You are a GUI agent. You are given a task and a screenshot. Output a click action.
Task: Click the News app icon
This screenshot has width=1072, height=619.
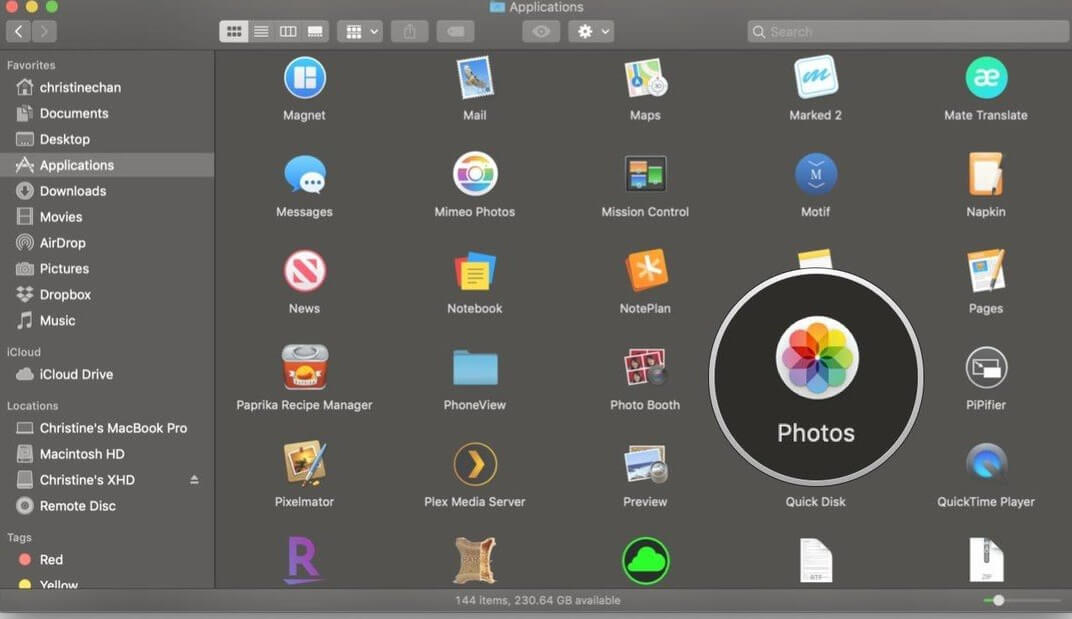(x=304, y=271)
